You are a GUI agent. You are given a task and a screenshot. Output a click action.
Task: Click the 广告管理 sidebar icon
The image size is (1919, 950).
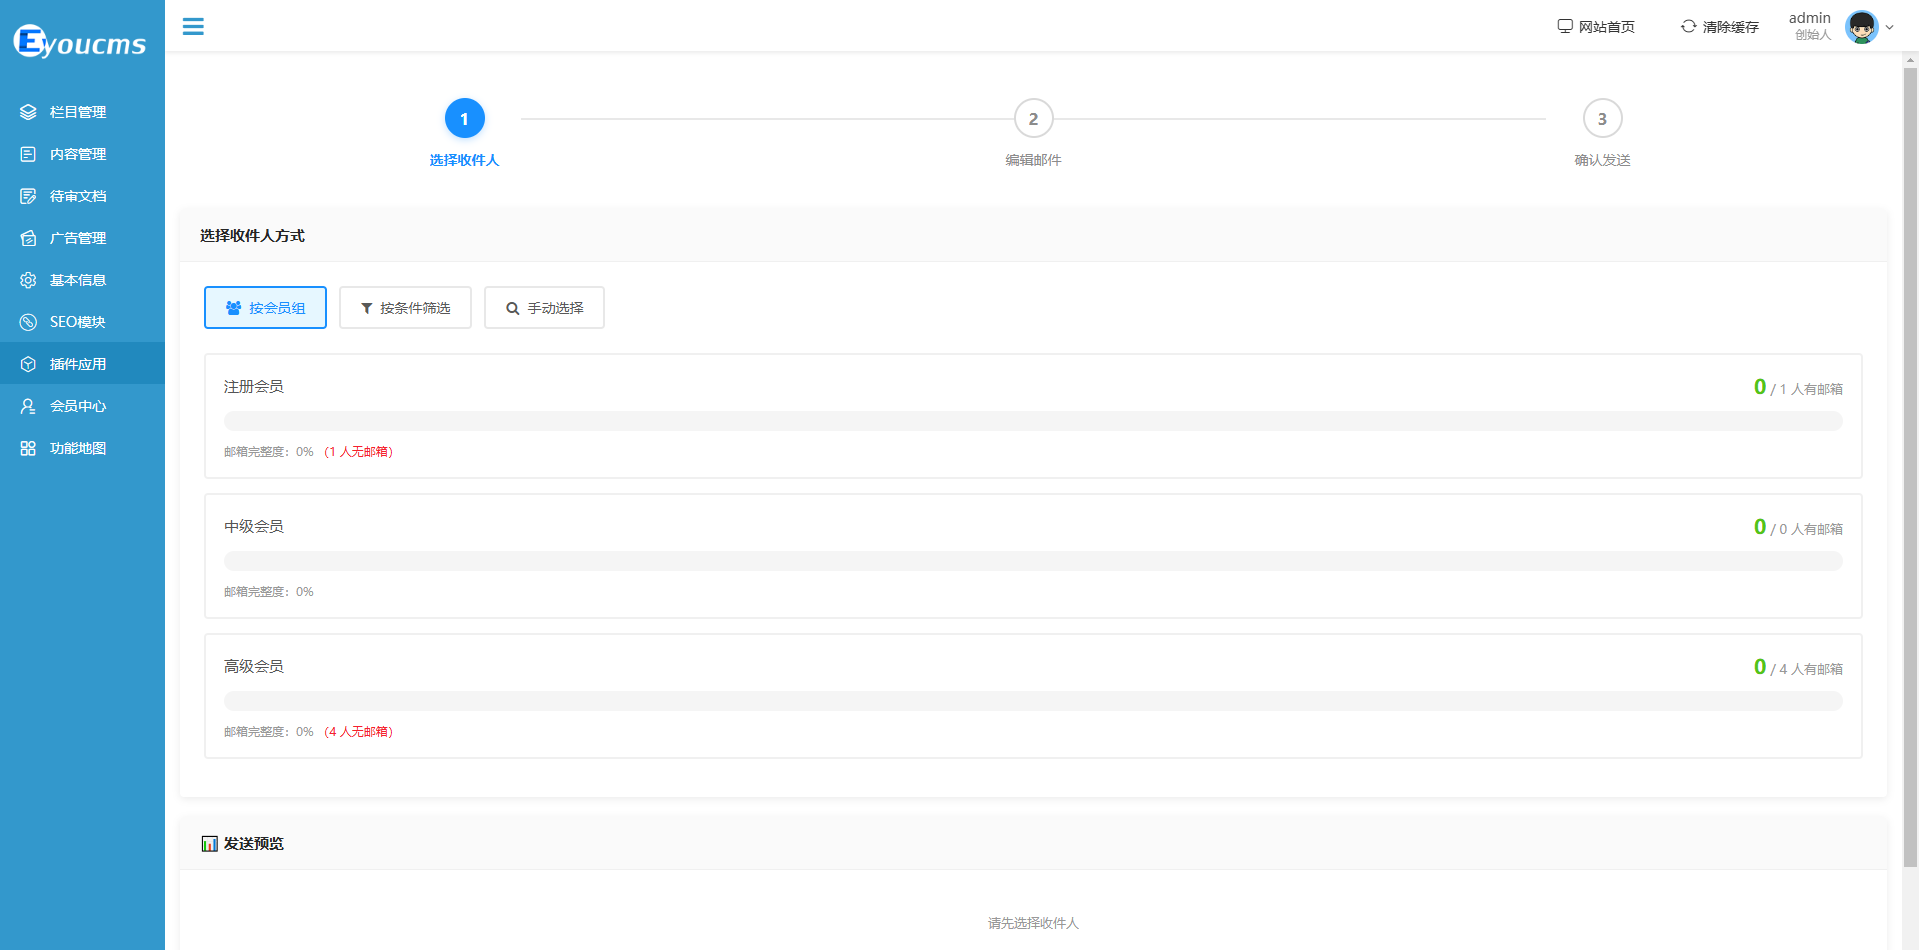28,238
